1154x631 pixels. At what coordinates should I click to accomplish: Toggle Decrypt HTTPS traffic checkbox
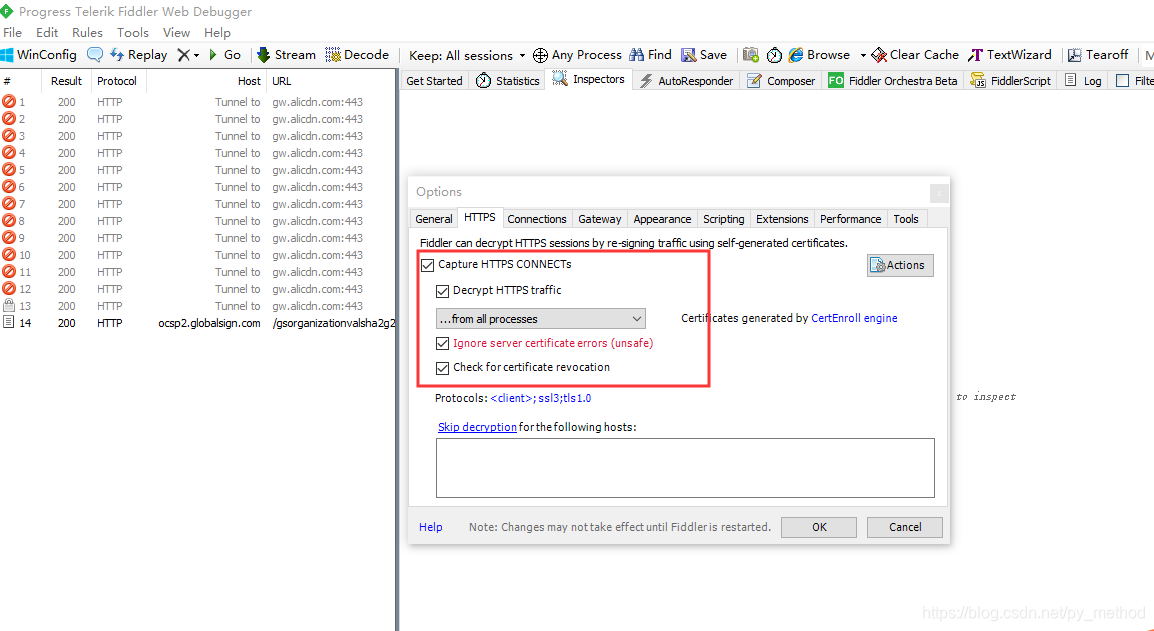pos(442,291)
